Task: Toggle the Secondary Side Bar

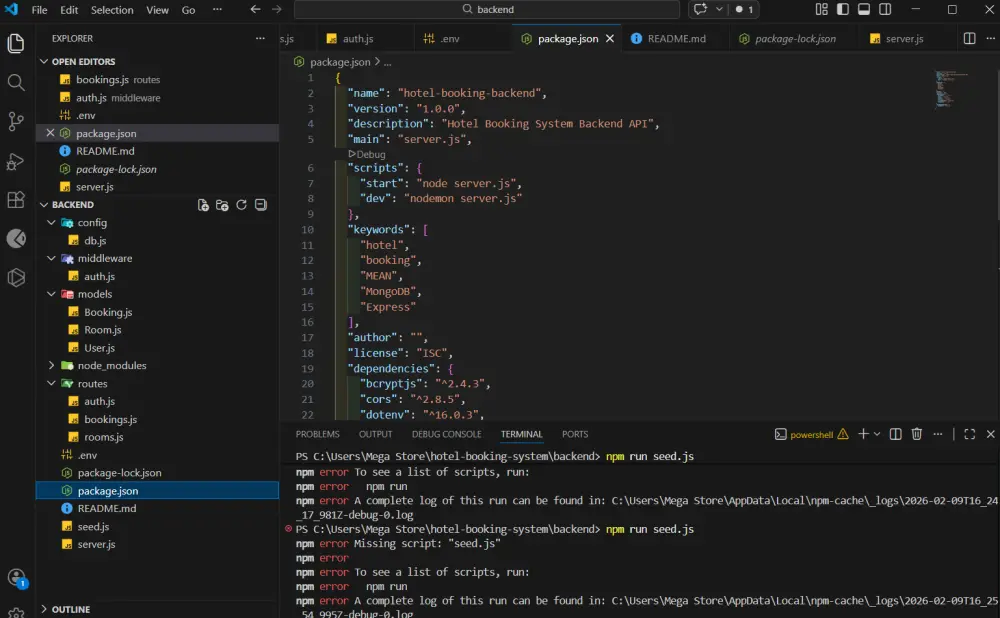Action: pos(886,8)
